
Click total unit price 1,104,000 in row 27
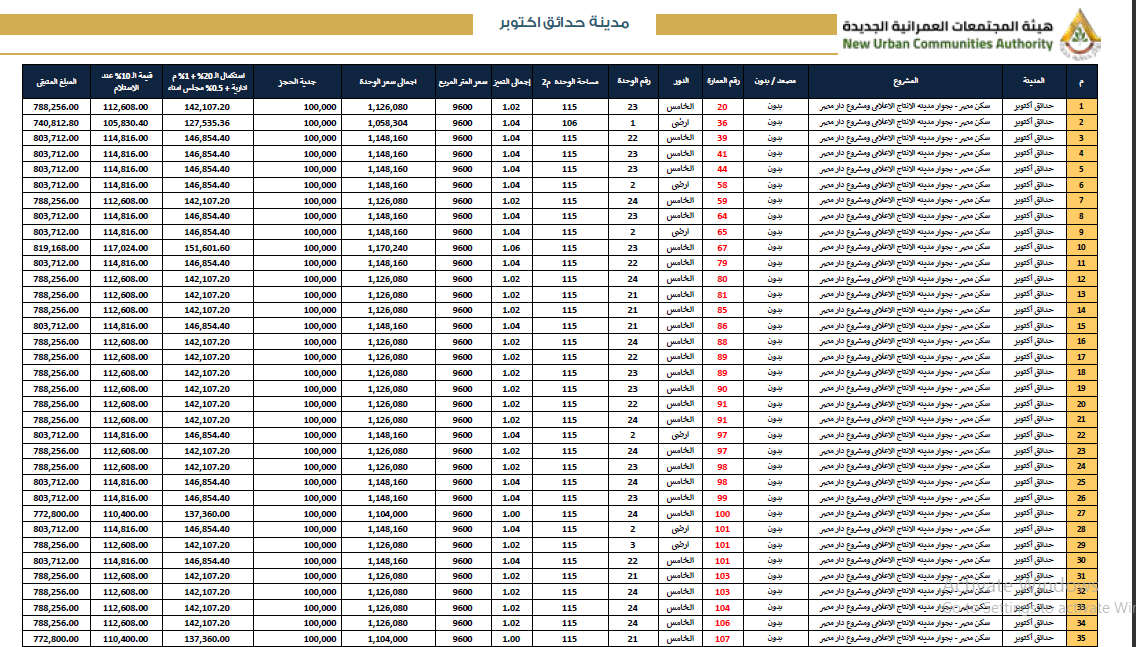388,514
